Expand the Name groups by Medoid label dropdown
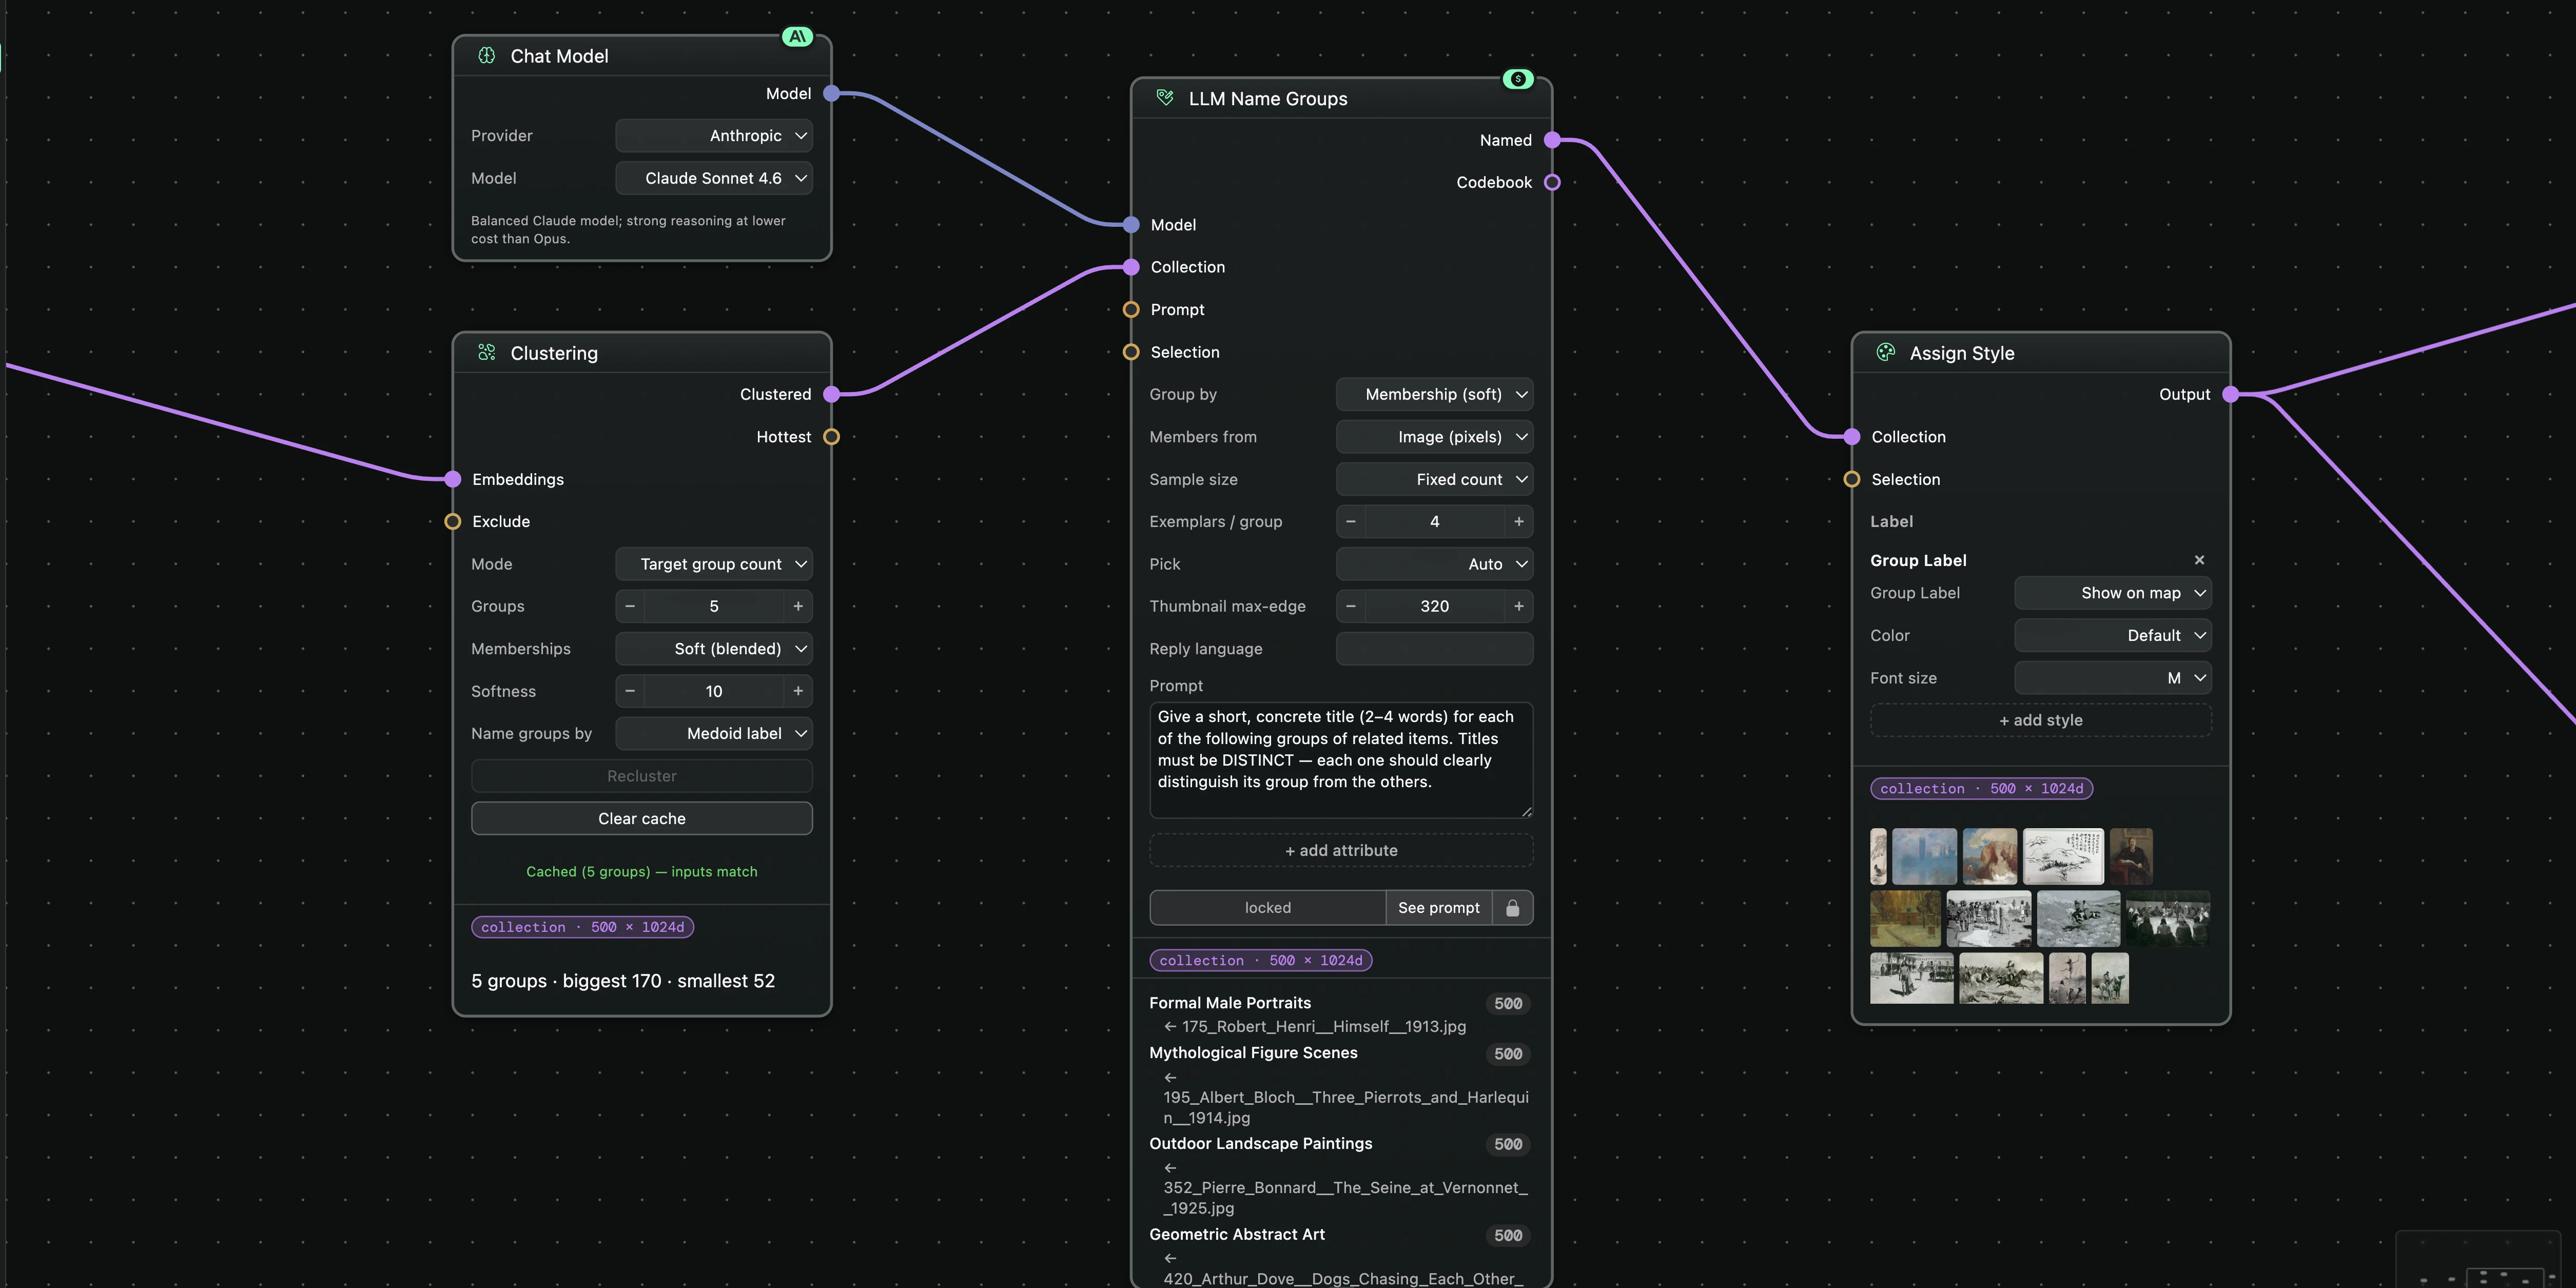 coord(714,733)
